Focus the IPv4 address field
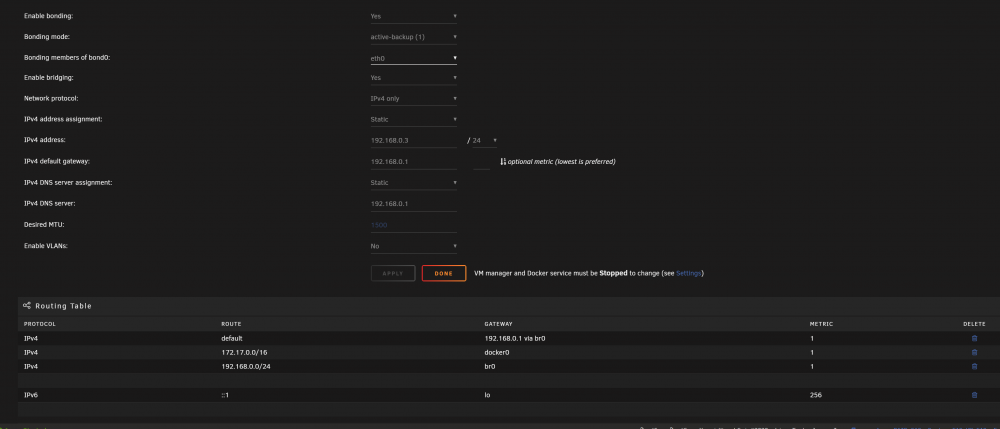 pos(413,140)
